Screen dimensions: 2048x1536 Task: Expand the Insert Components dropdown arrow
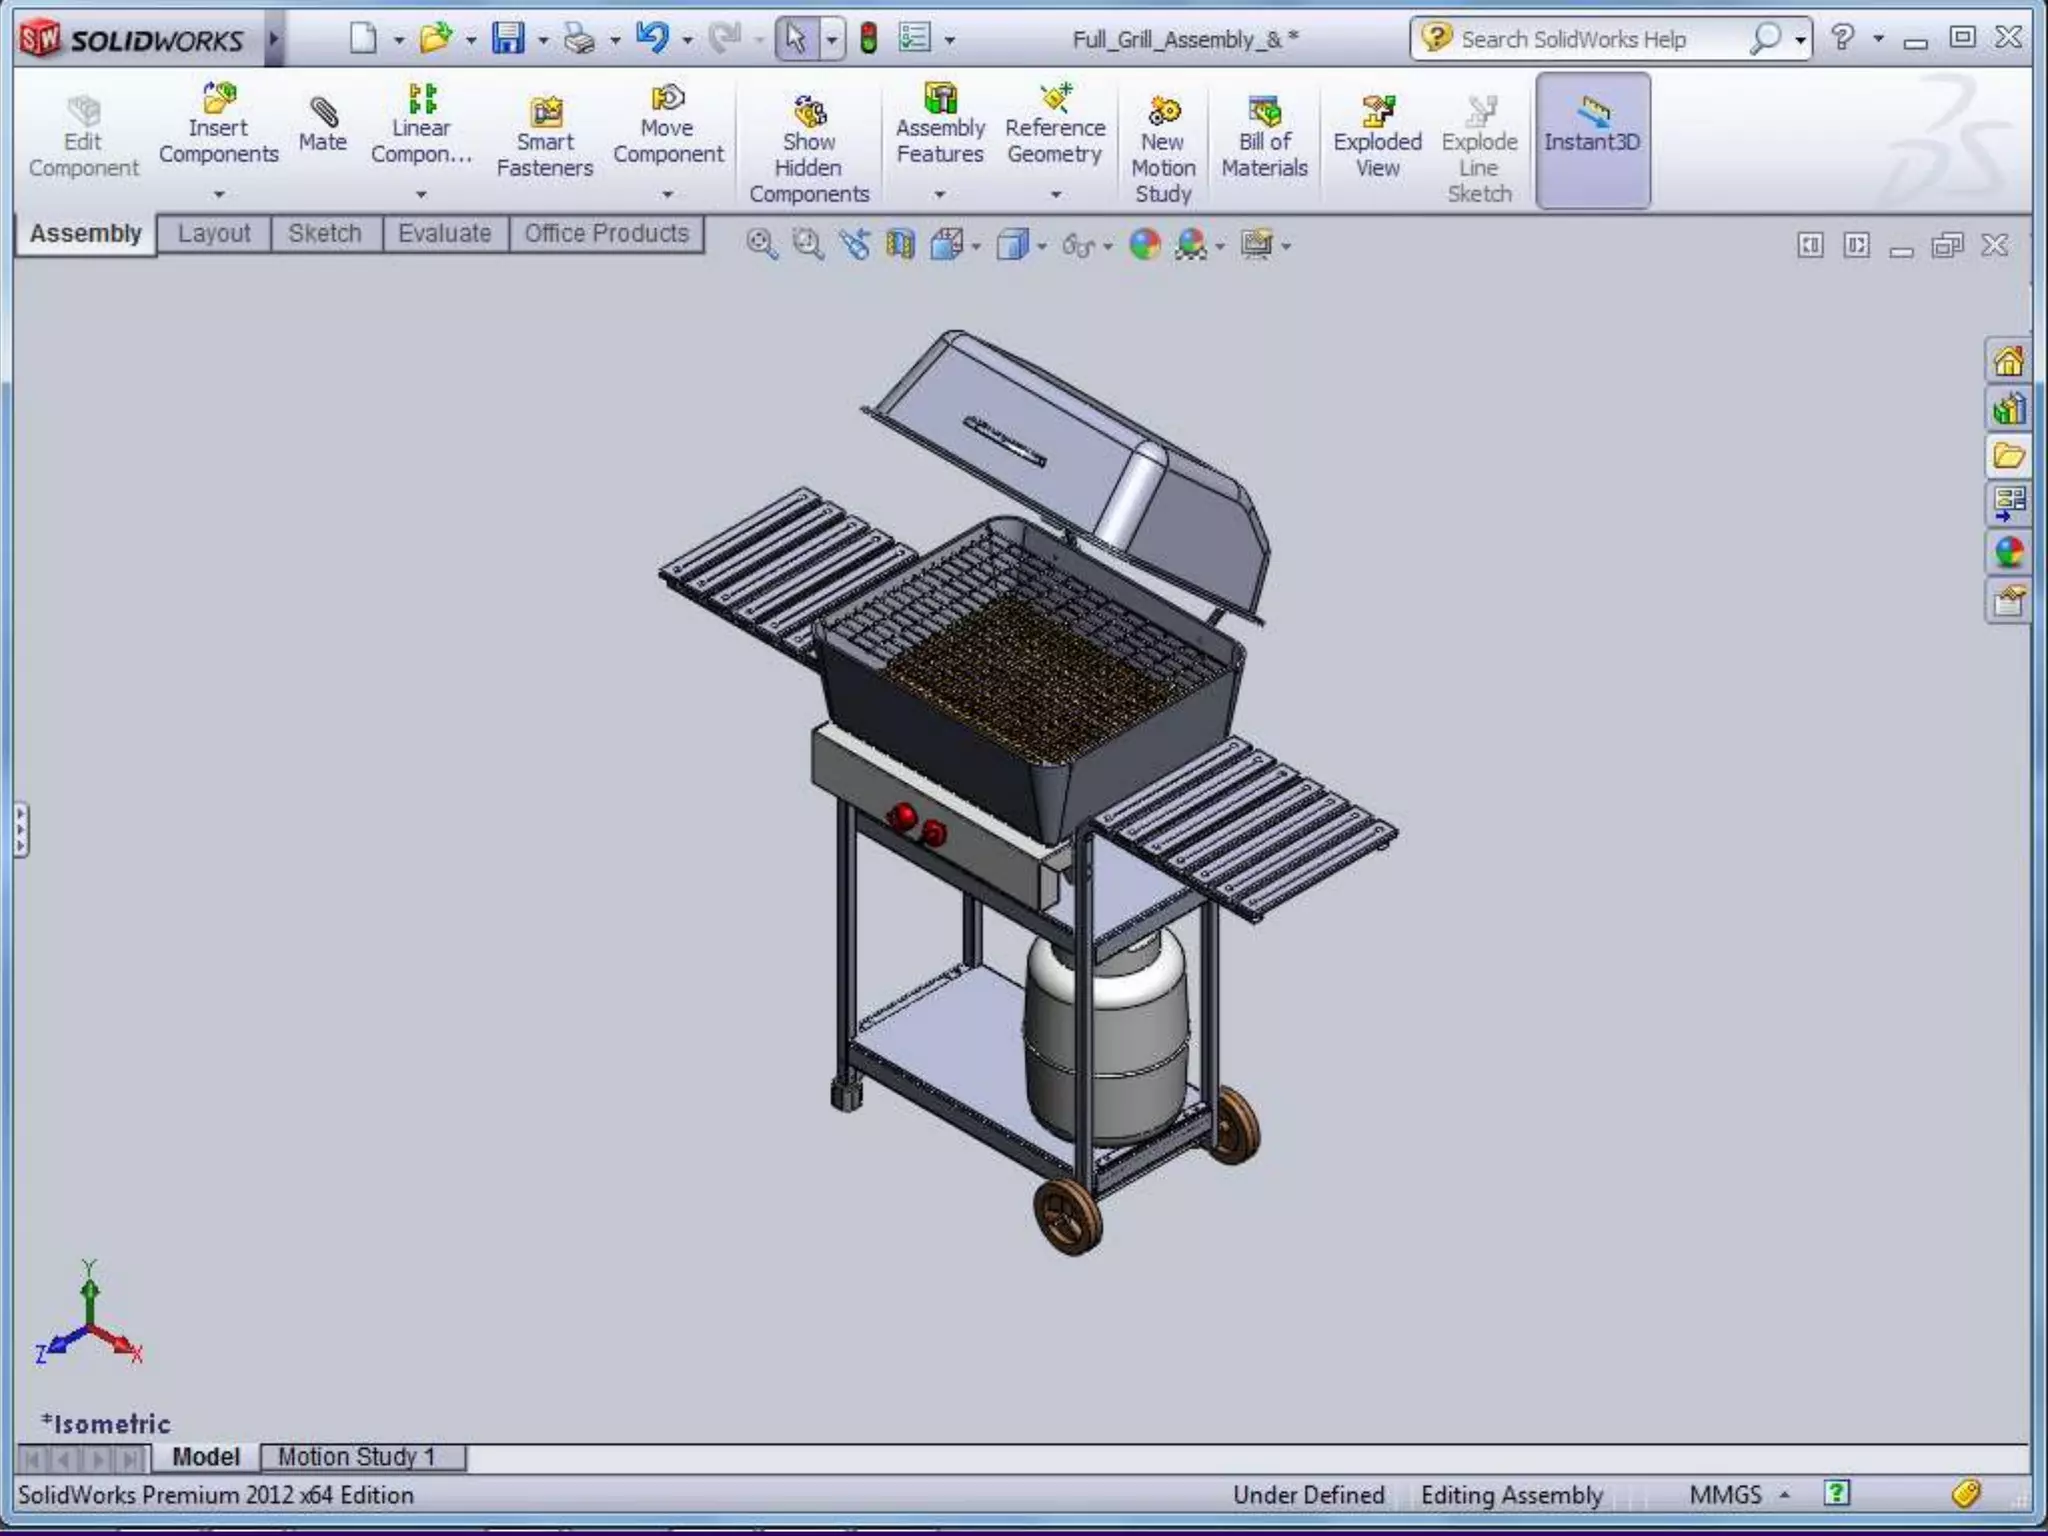coord(218,195)
